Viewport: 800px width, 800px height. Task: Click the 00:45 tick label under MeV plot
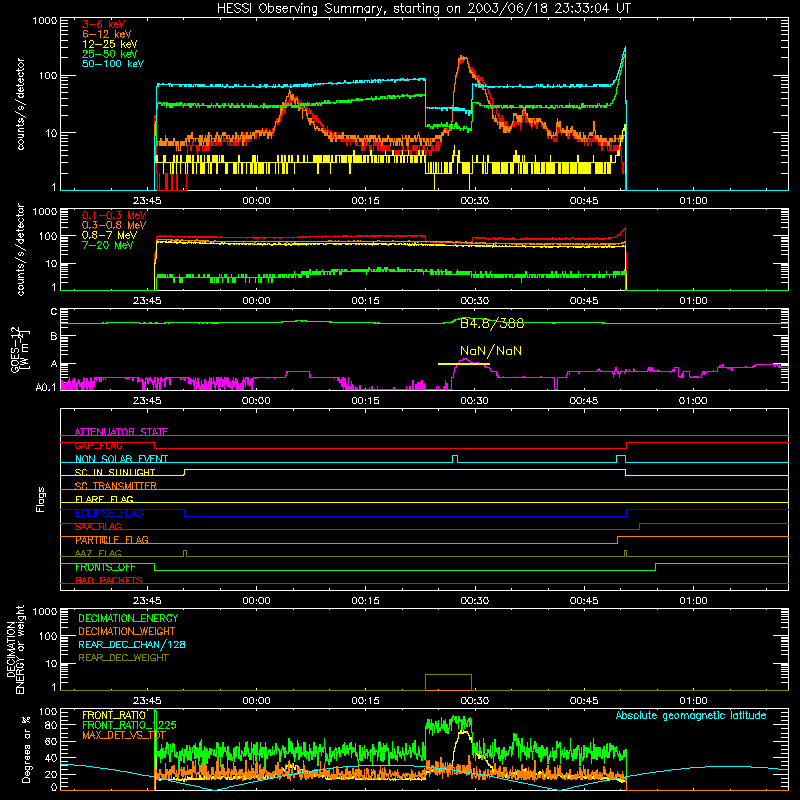point(584,301)
